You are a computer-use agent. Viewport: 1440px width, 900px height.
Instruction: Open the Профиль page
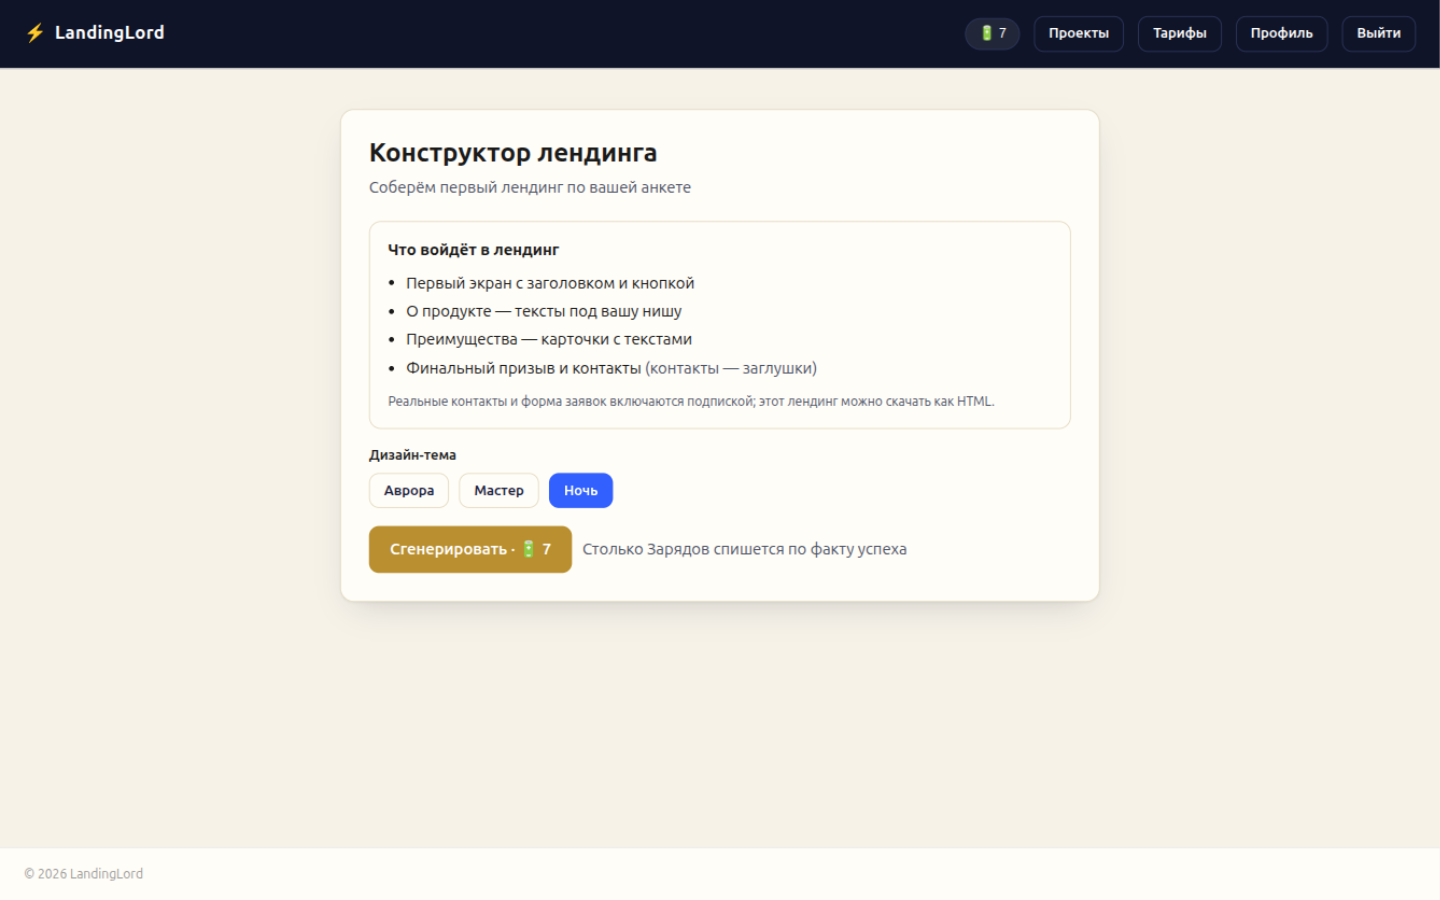1281,33
